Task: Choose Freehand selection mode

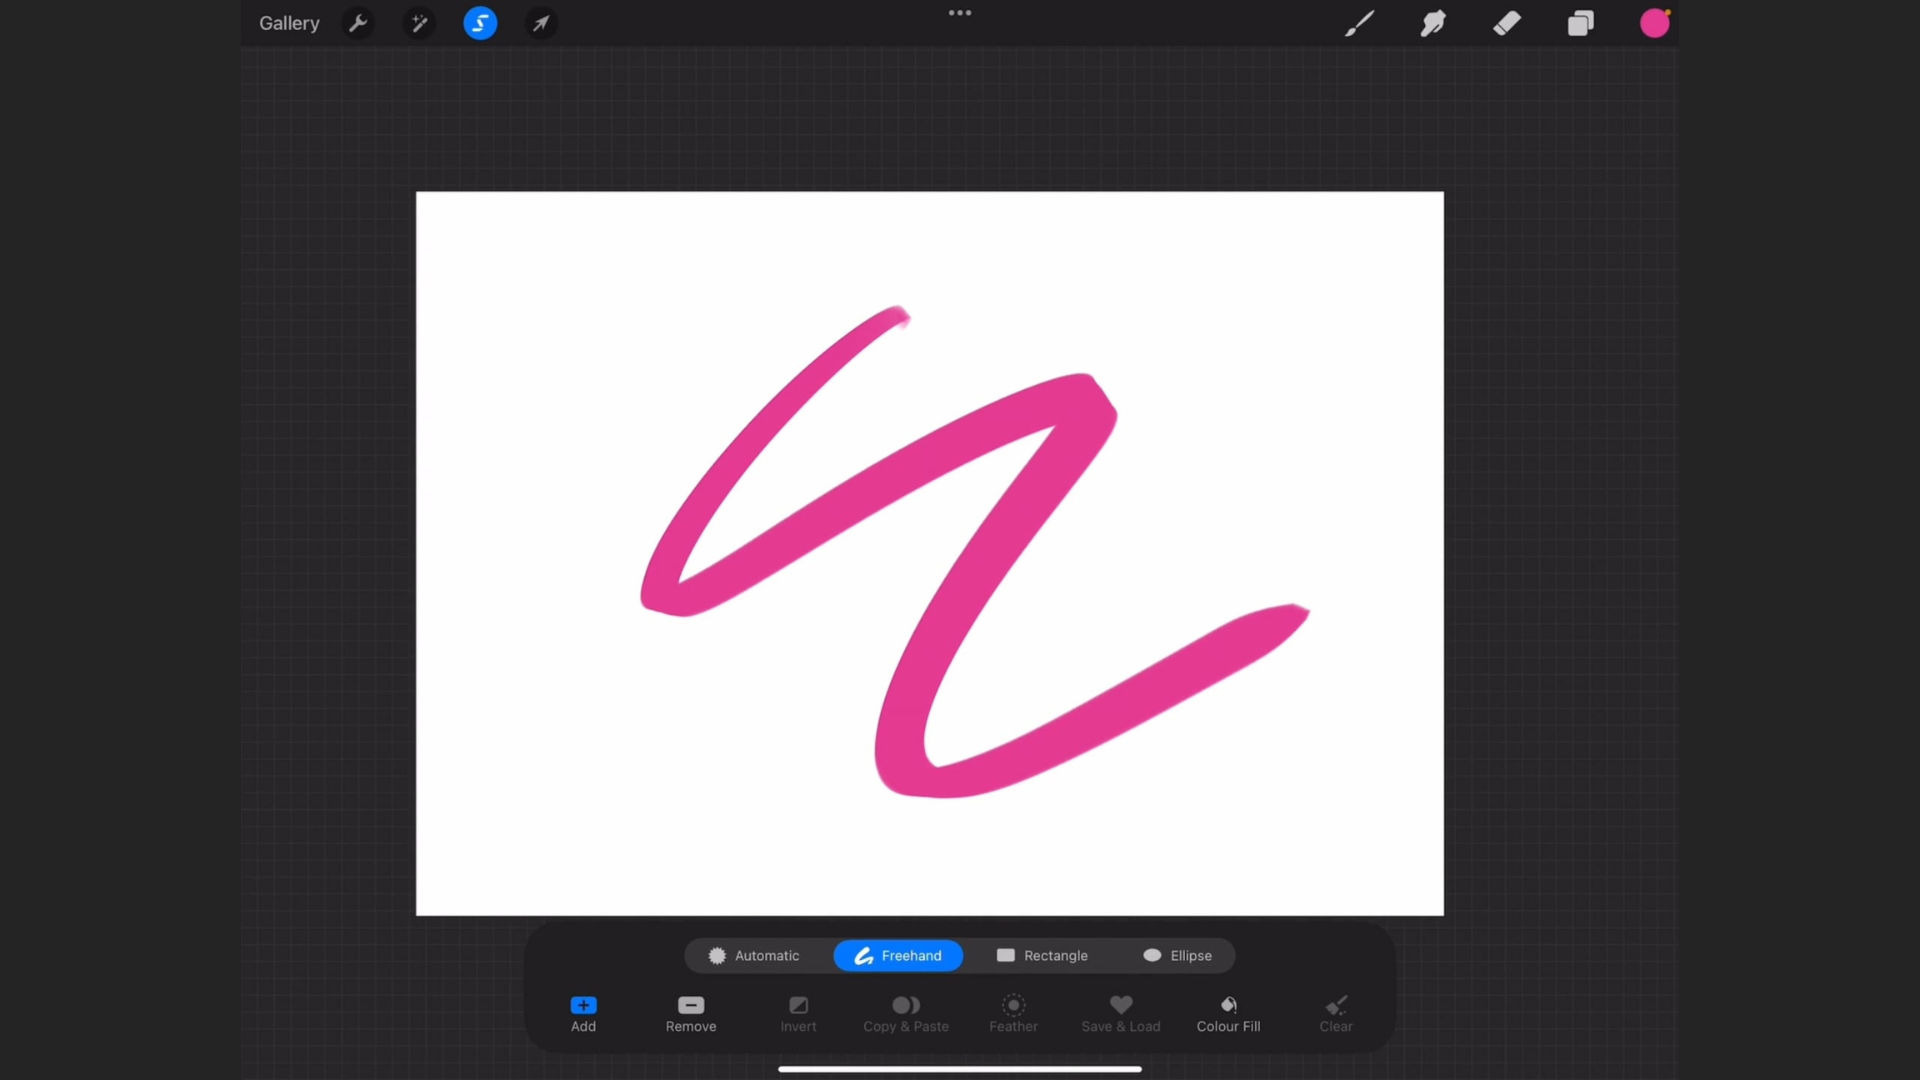Action: 898,956
